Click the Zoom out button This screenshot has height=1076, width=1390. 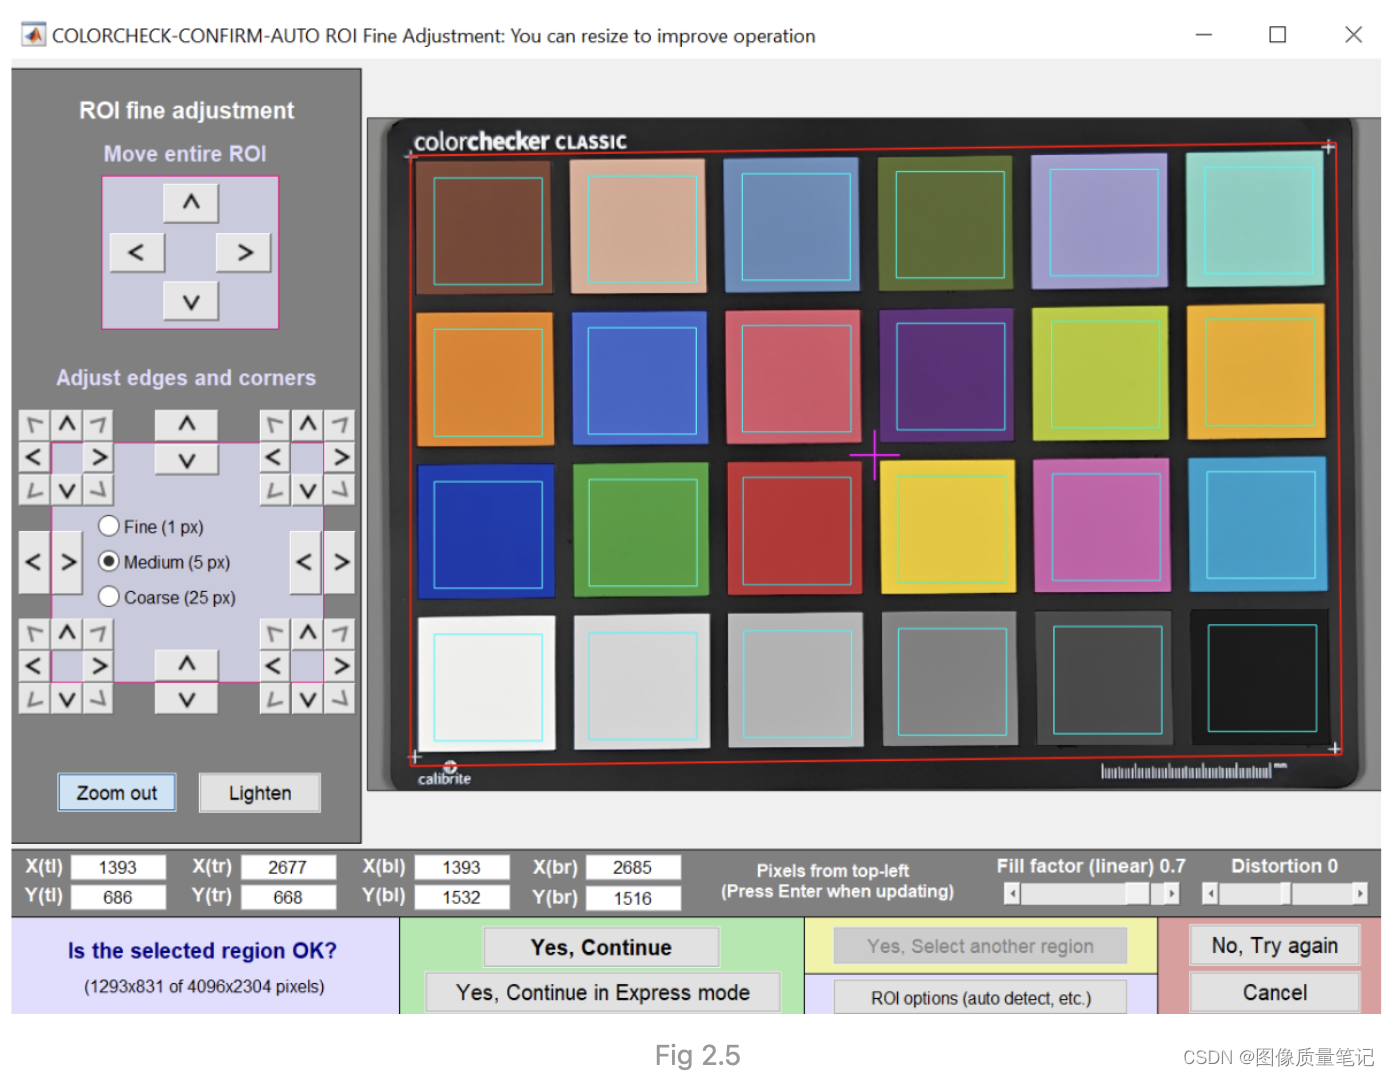click(117, 793)
